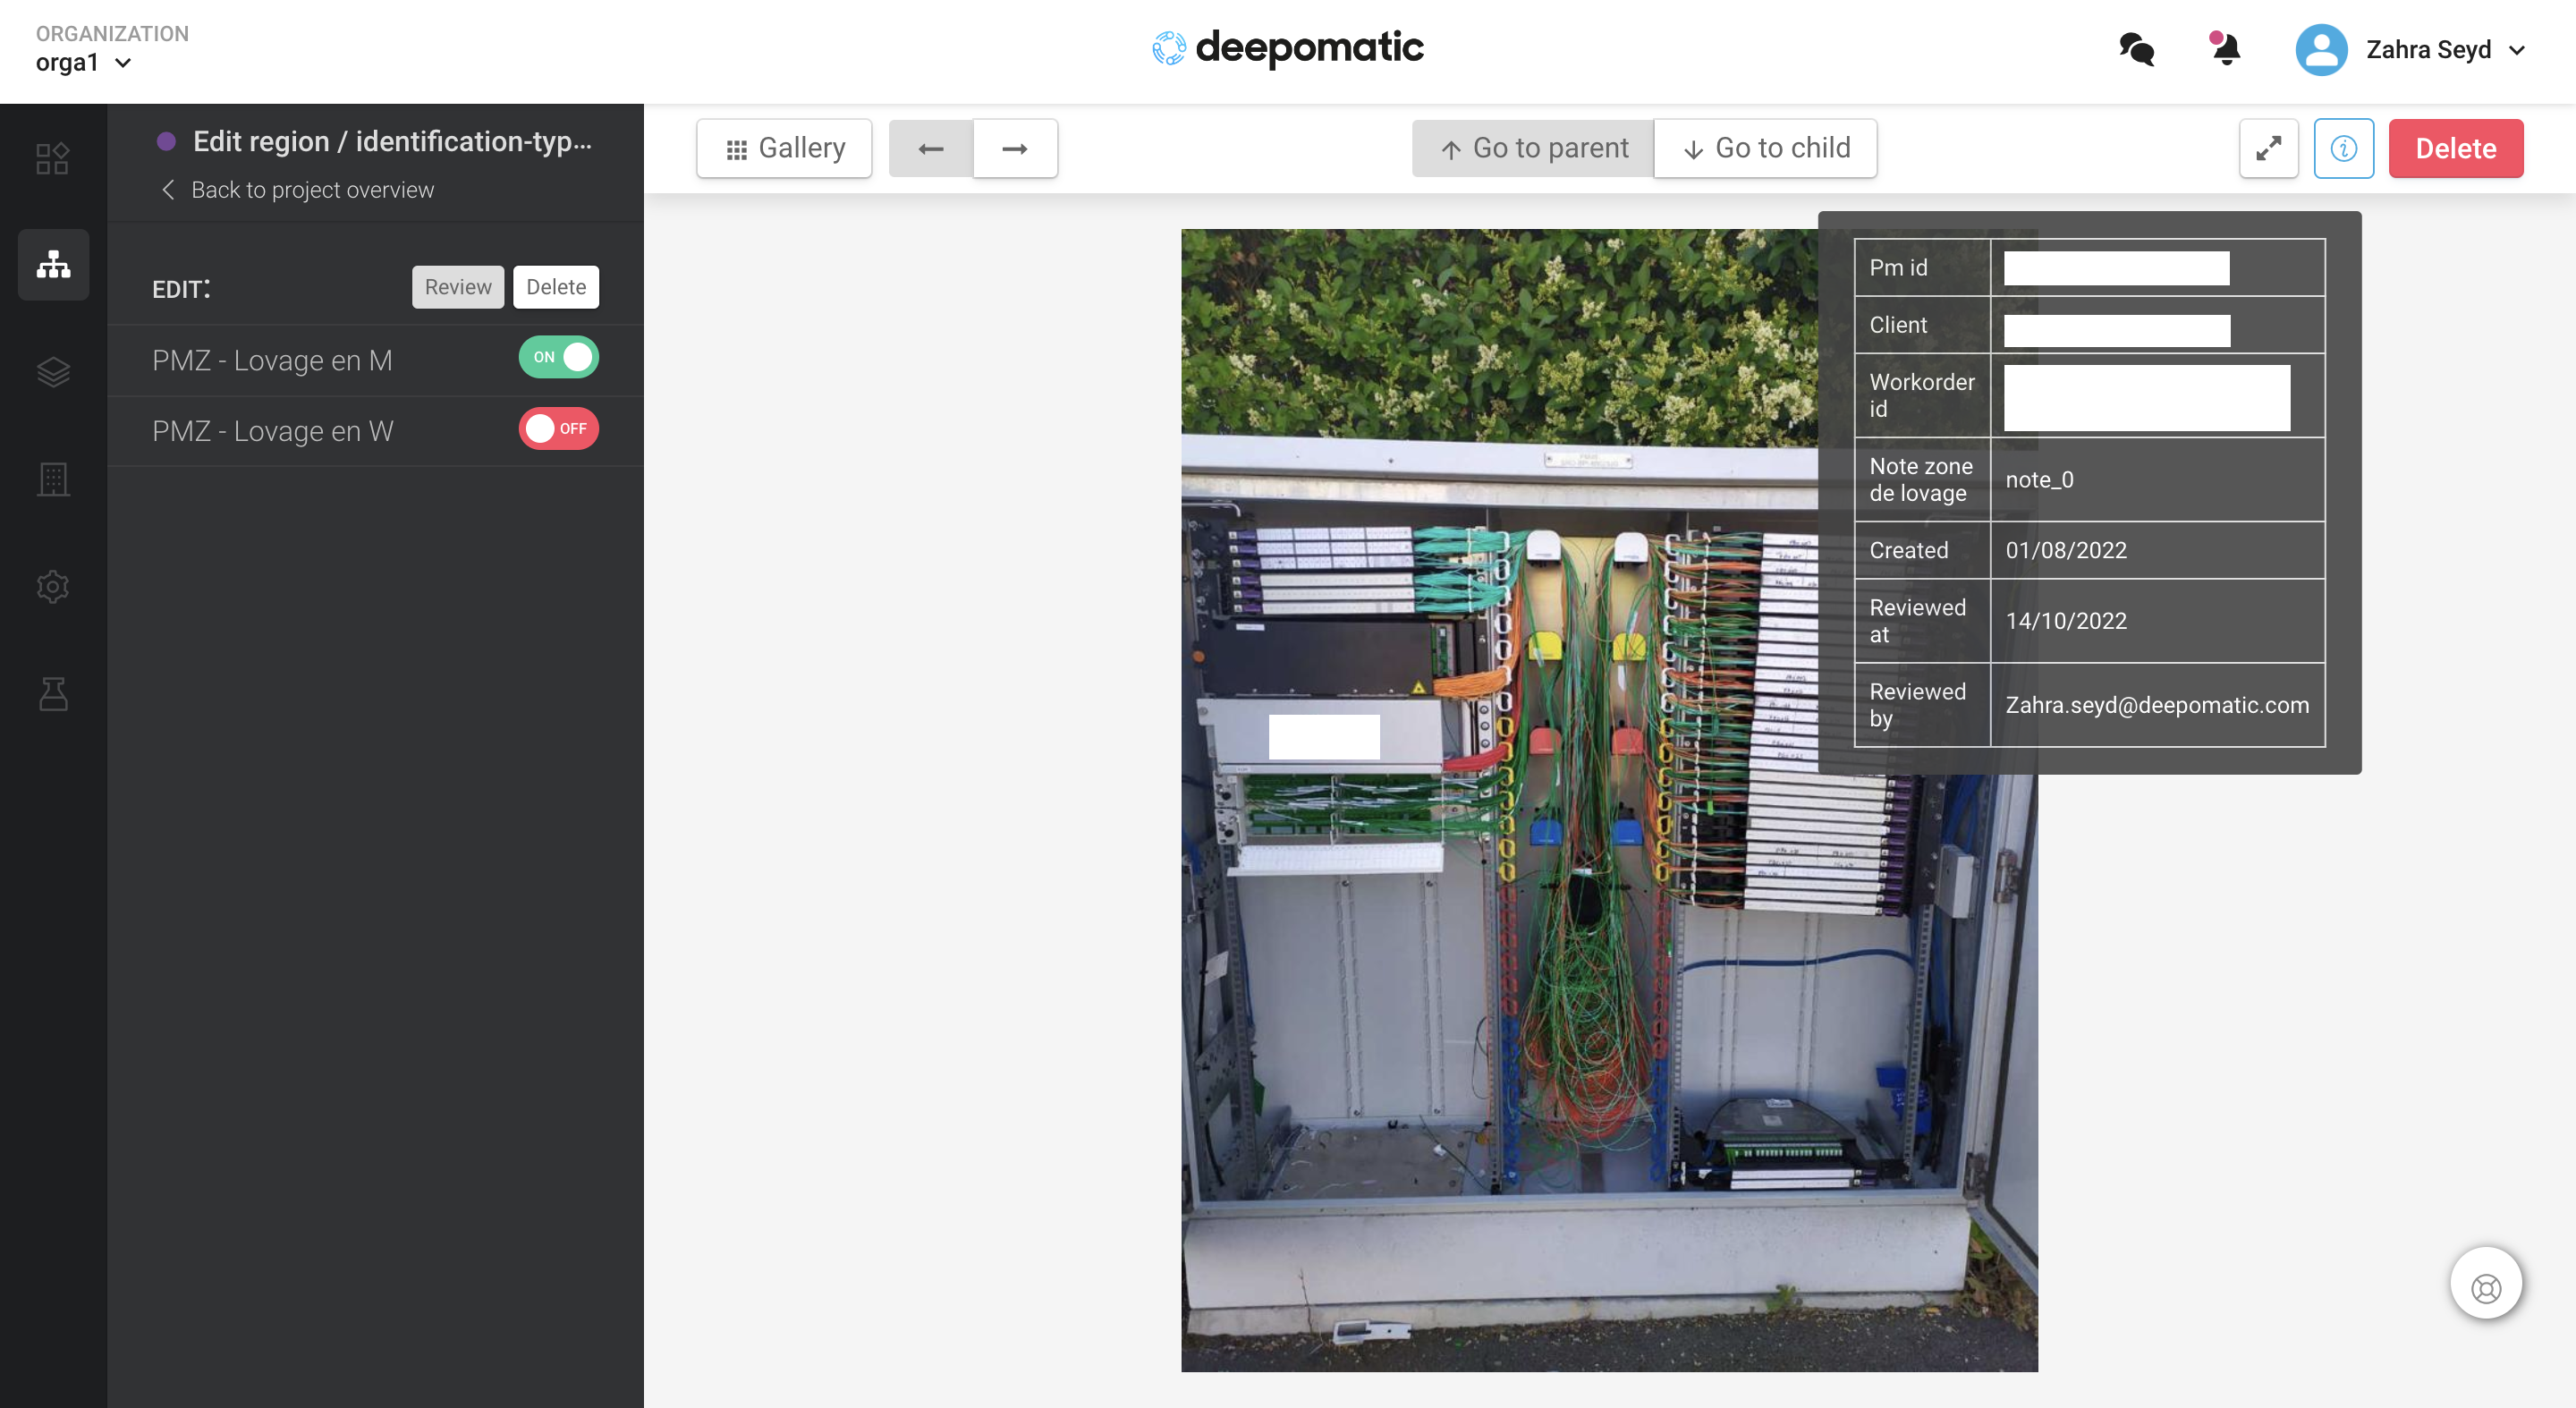Open the chat messages icon
The width and height of the screenshot is (2576, 1408).
tap(2136, 49)
